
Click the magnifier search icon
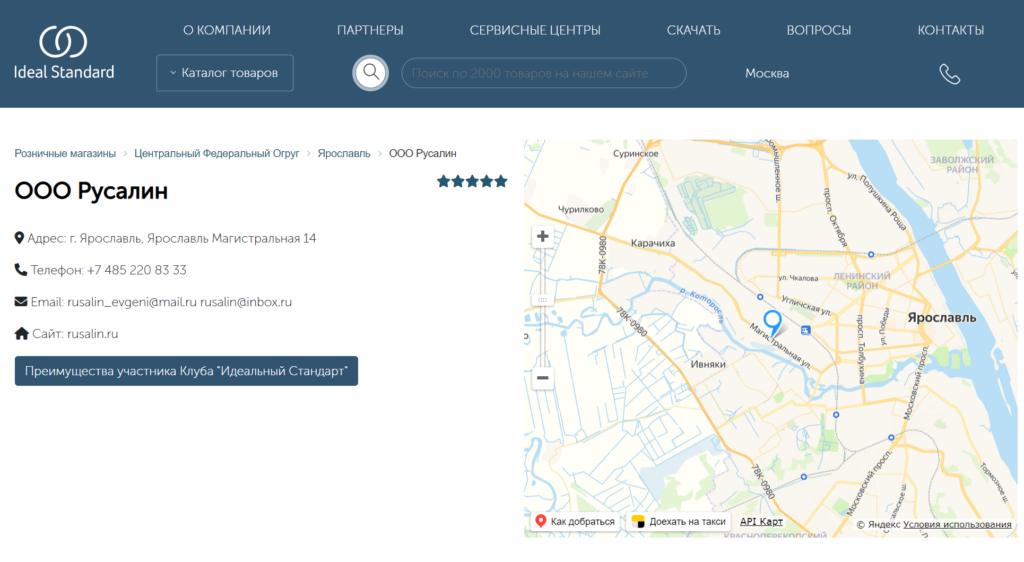(371, 72)
